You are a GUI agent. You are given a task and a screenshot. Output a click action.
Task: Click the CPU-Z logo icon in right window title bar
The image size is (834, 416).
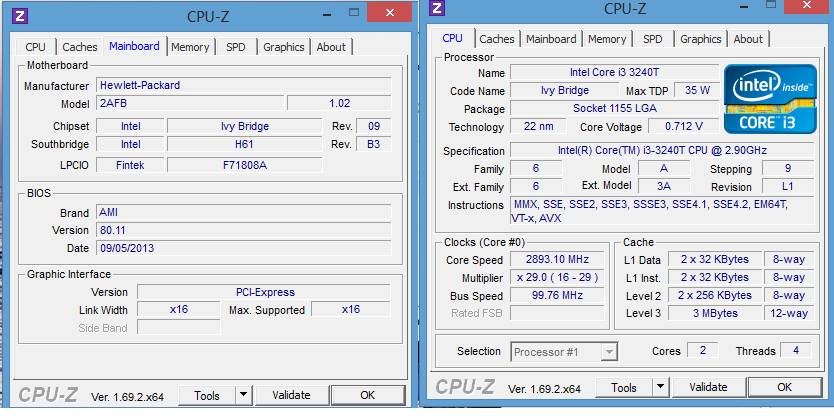437,7
